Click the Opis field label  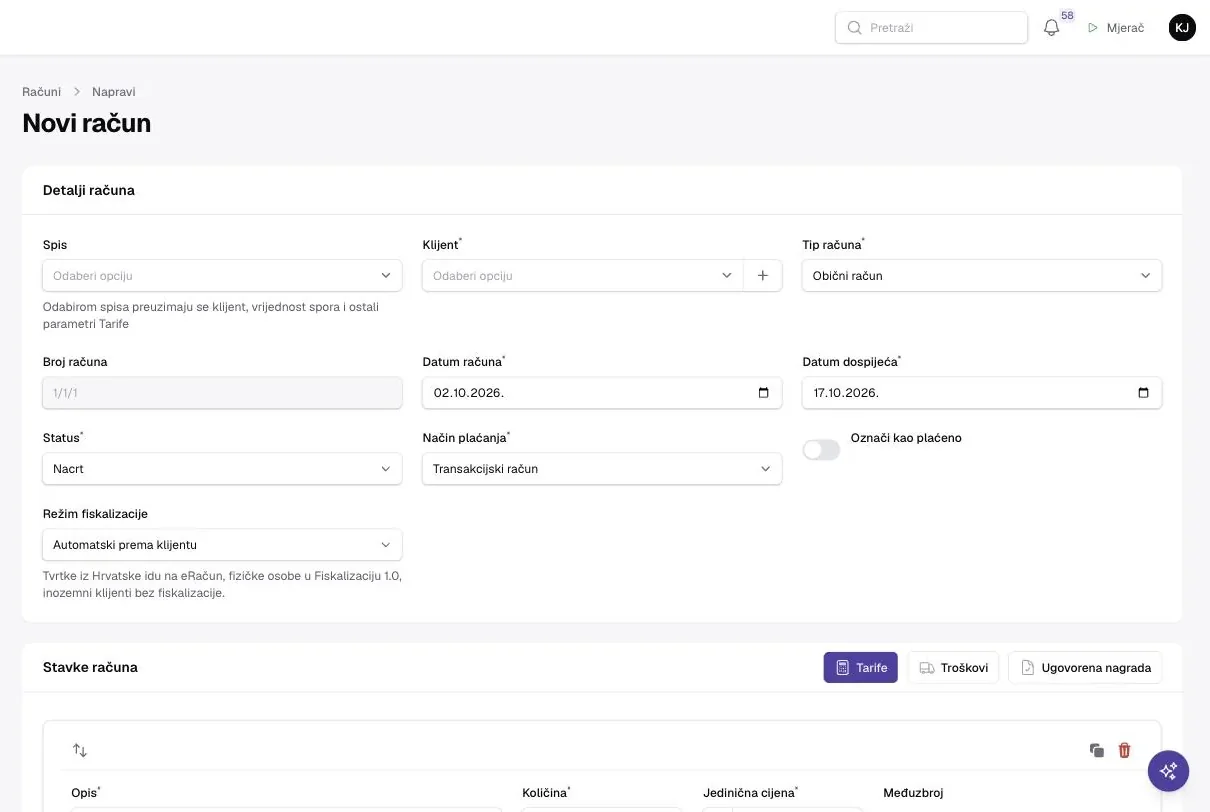pyautogui.click(x=85, y=793)
